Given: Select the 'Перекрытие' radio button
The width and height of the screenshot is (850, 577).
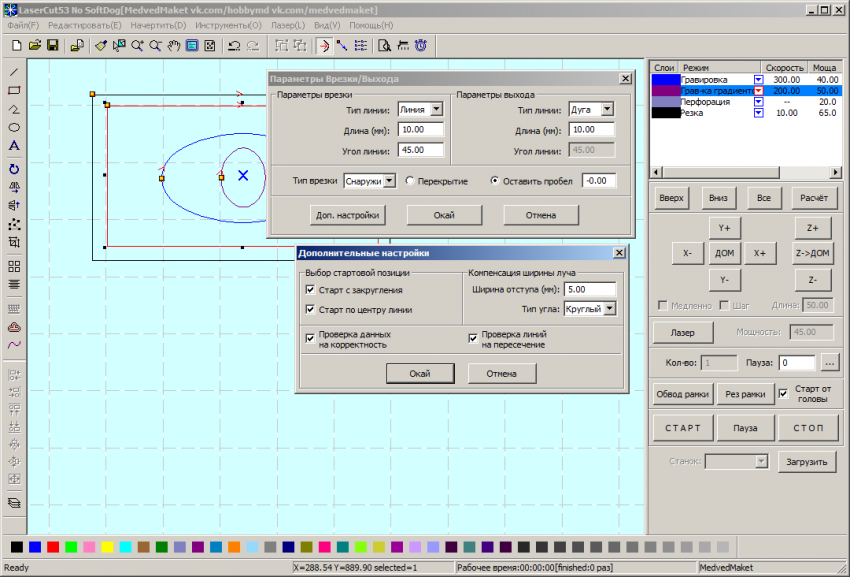Looking at the screenshot, I should 410,181.
